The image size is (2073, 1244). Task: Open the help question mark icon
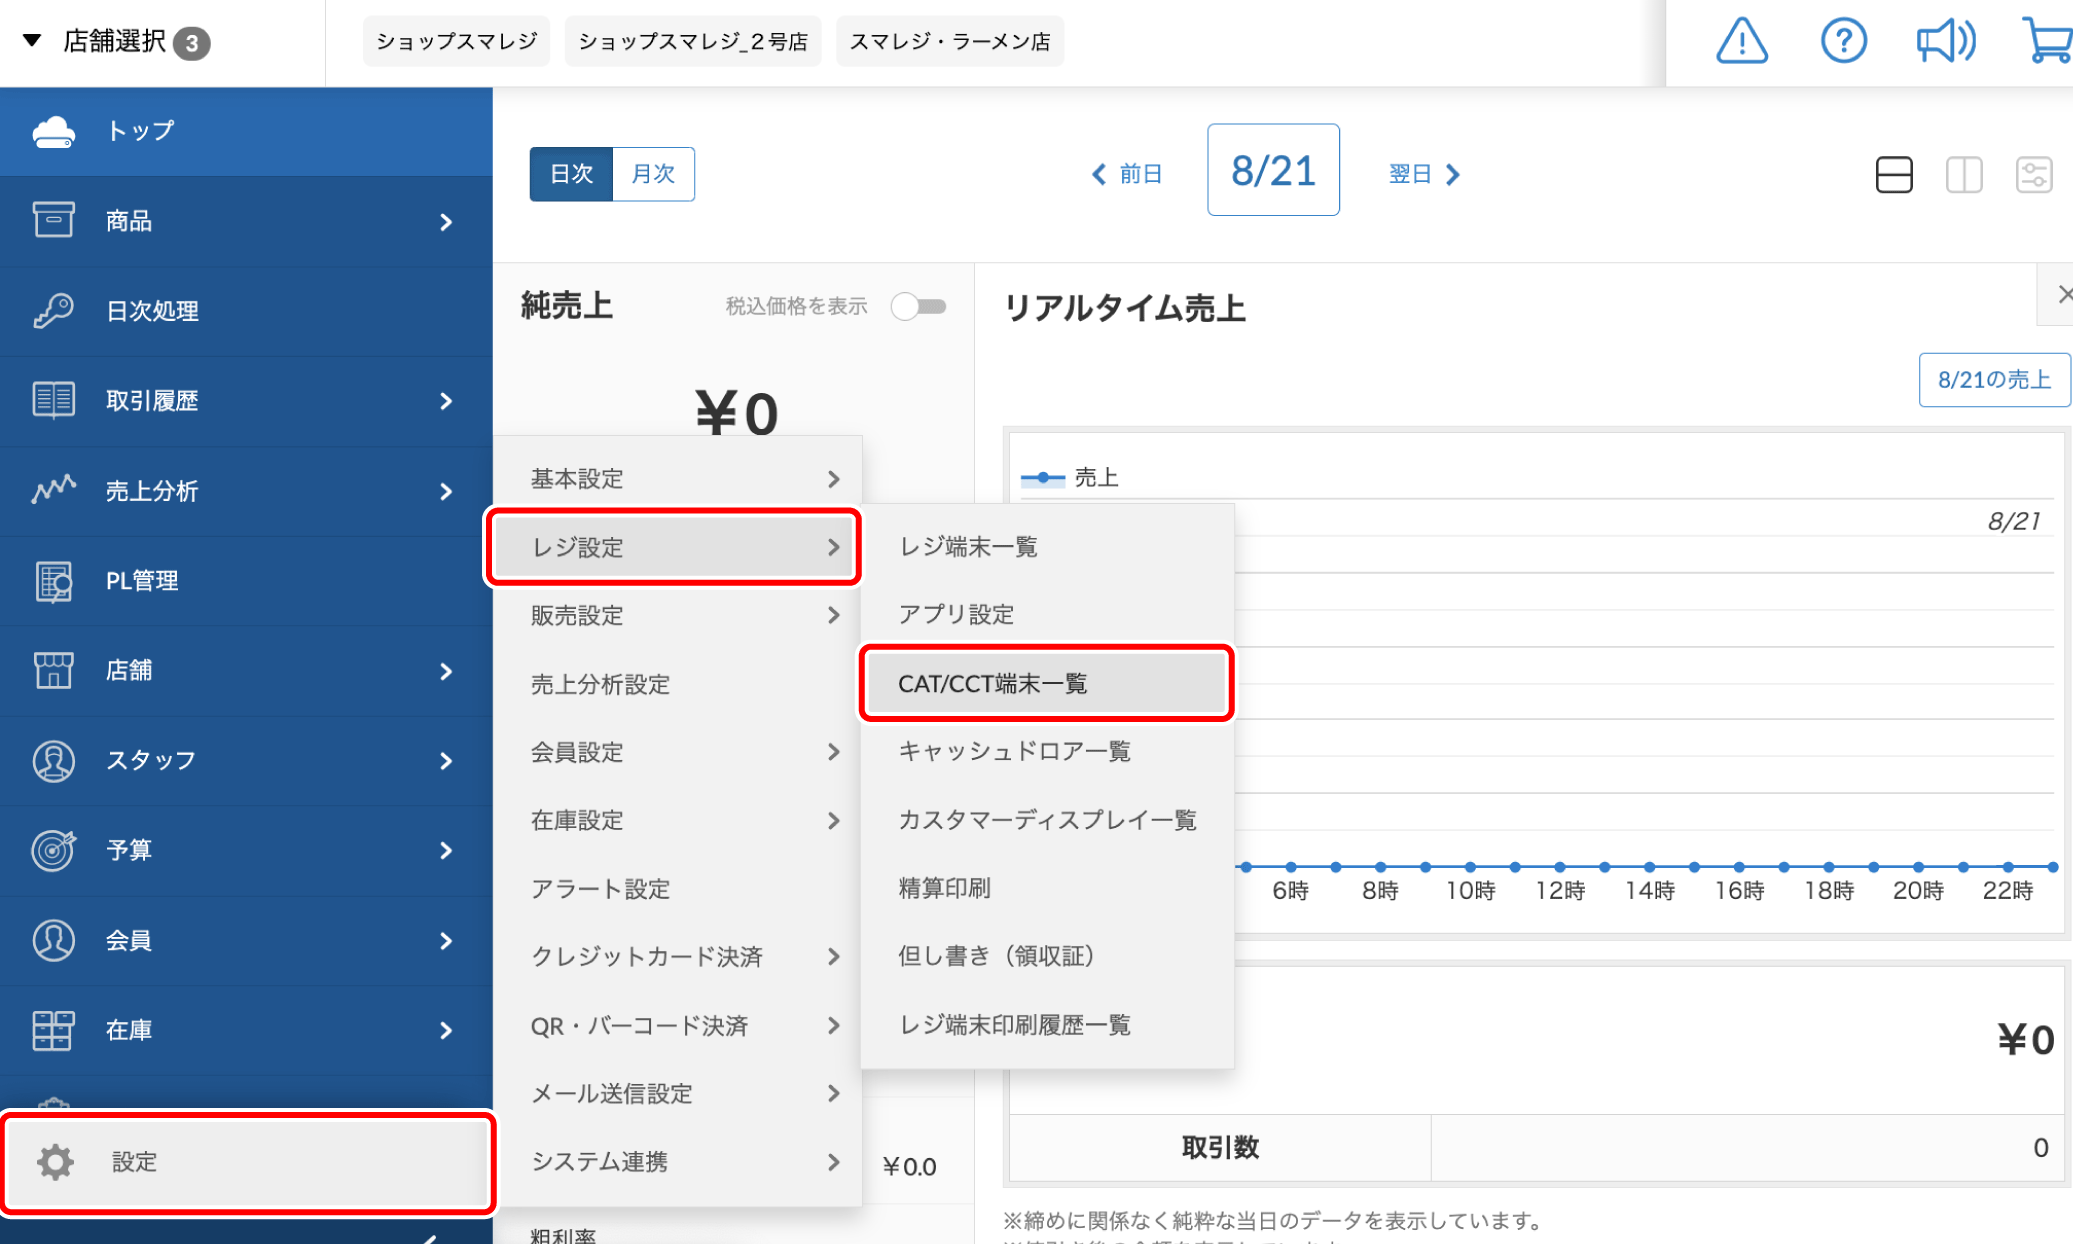[1843, 42]
